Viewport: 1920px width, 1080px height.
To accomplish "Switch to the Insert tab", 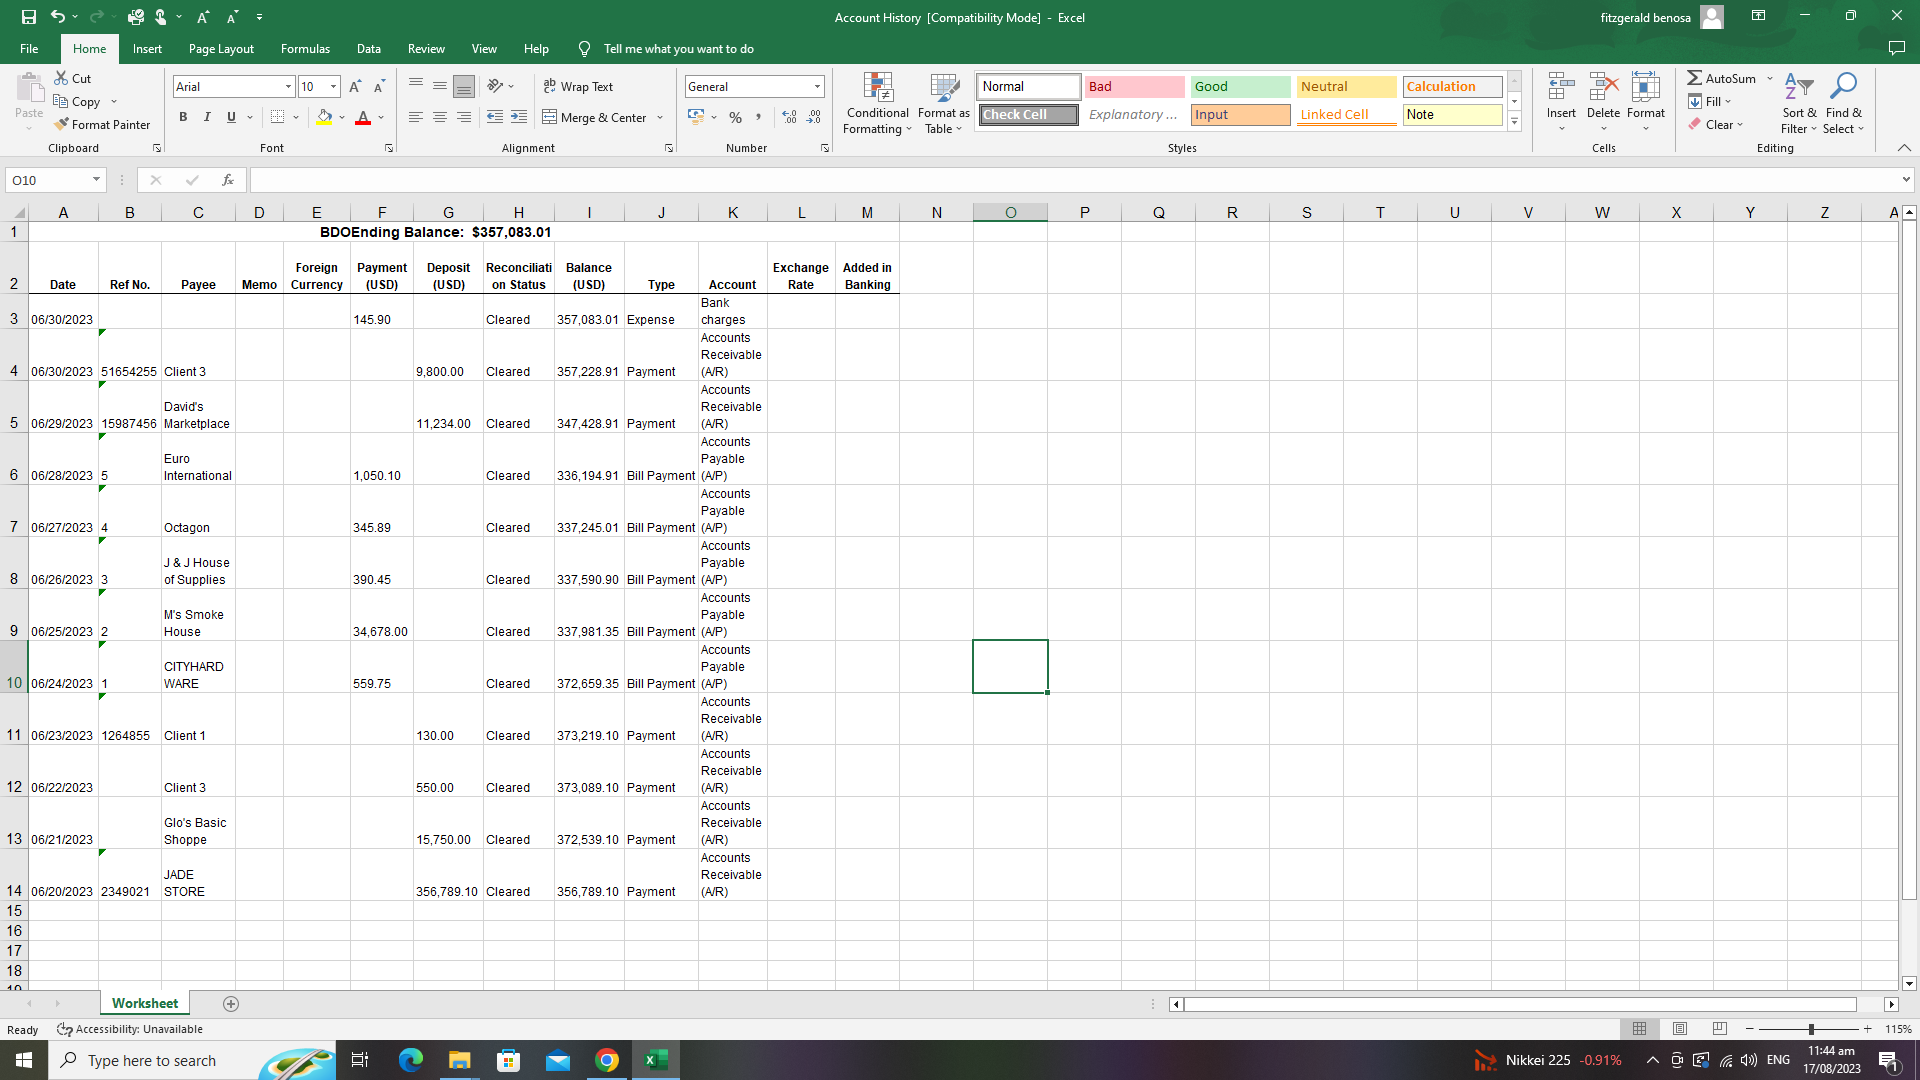I will [x=147, y=49].
